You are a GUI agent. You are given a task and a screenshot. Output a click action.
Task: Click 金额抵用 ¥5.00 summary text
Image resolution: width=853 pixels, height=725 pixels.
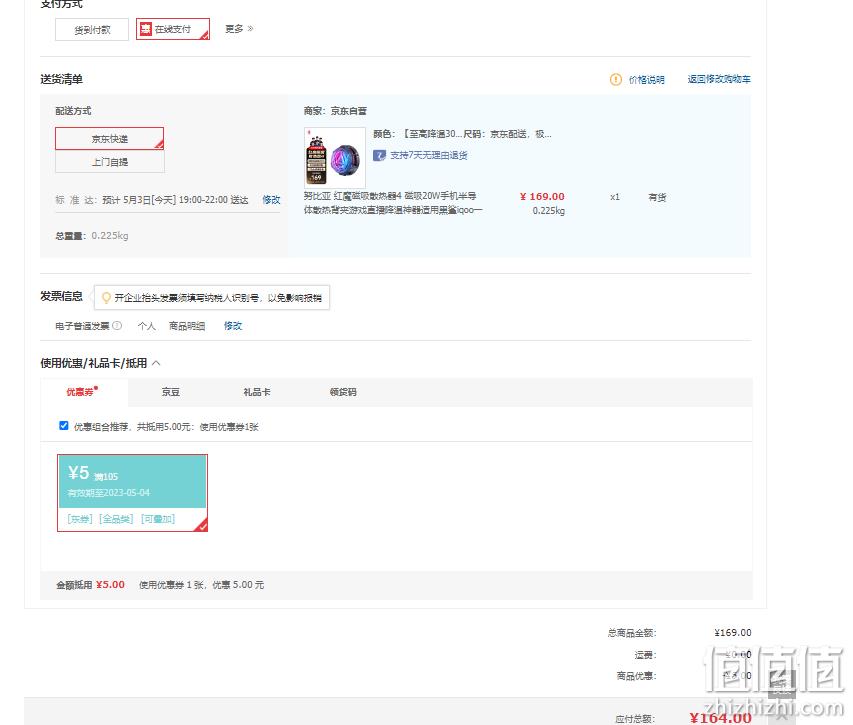pyautogui.click(x=90, y=585)
